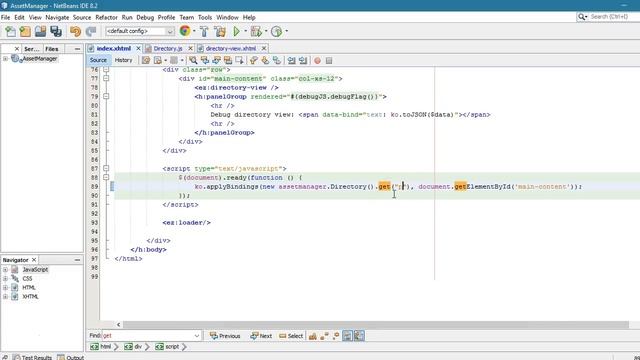
Task: Open the Refactor menu
Action: tap(106, 18)
